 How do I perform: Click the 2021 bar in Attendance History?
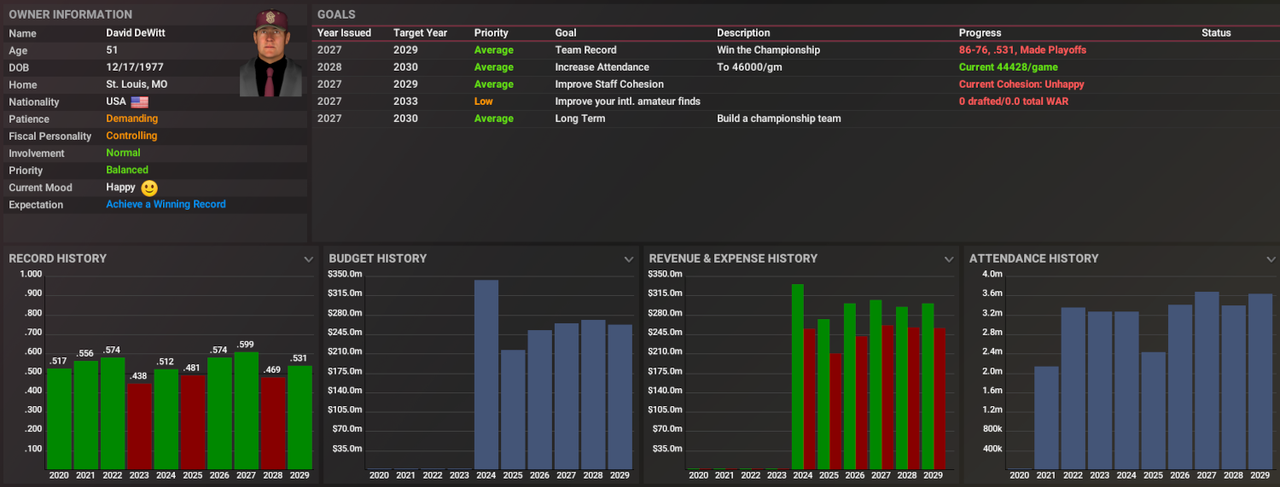coord(1046,418)
